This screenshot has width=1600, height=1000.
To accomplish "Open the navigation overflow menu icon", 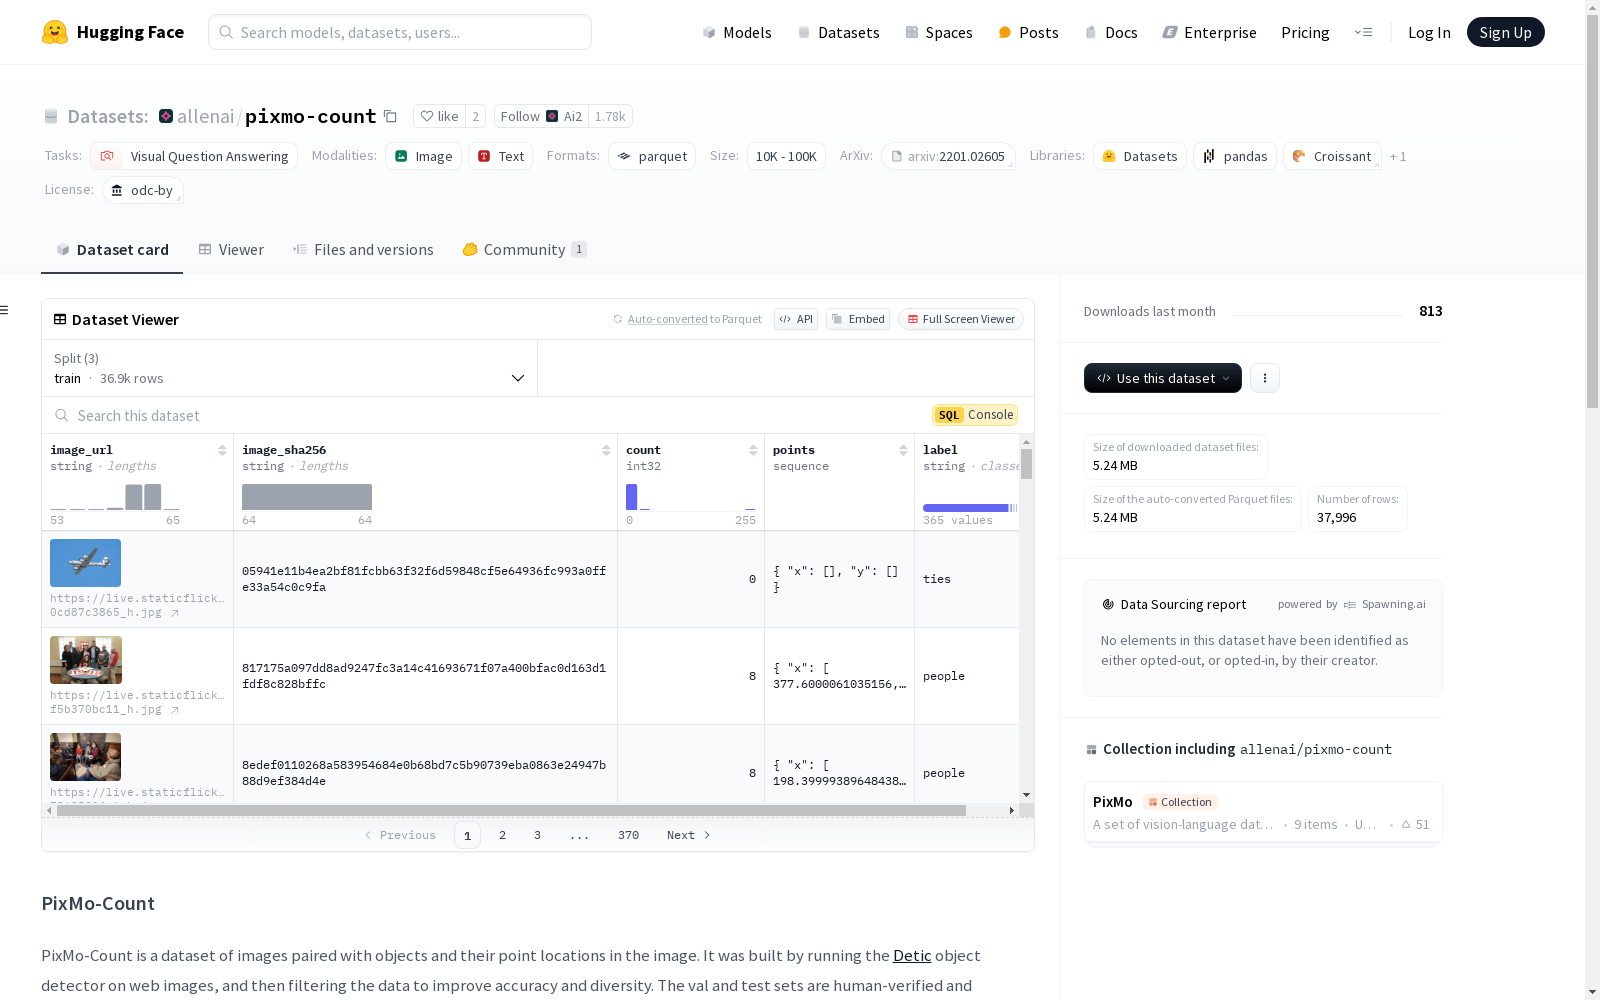I will (x=1363, y=32).
